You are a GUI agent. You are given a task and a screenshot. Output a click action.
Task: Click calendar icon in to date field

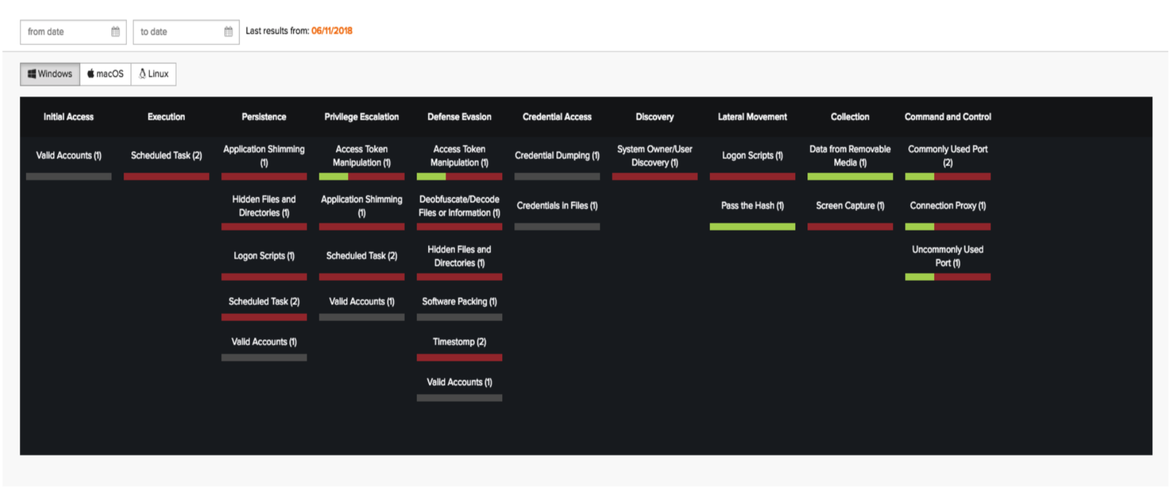click(x=228, y=32)
